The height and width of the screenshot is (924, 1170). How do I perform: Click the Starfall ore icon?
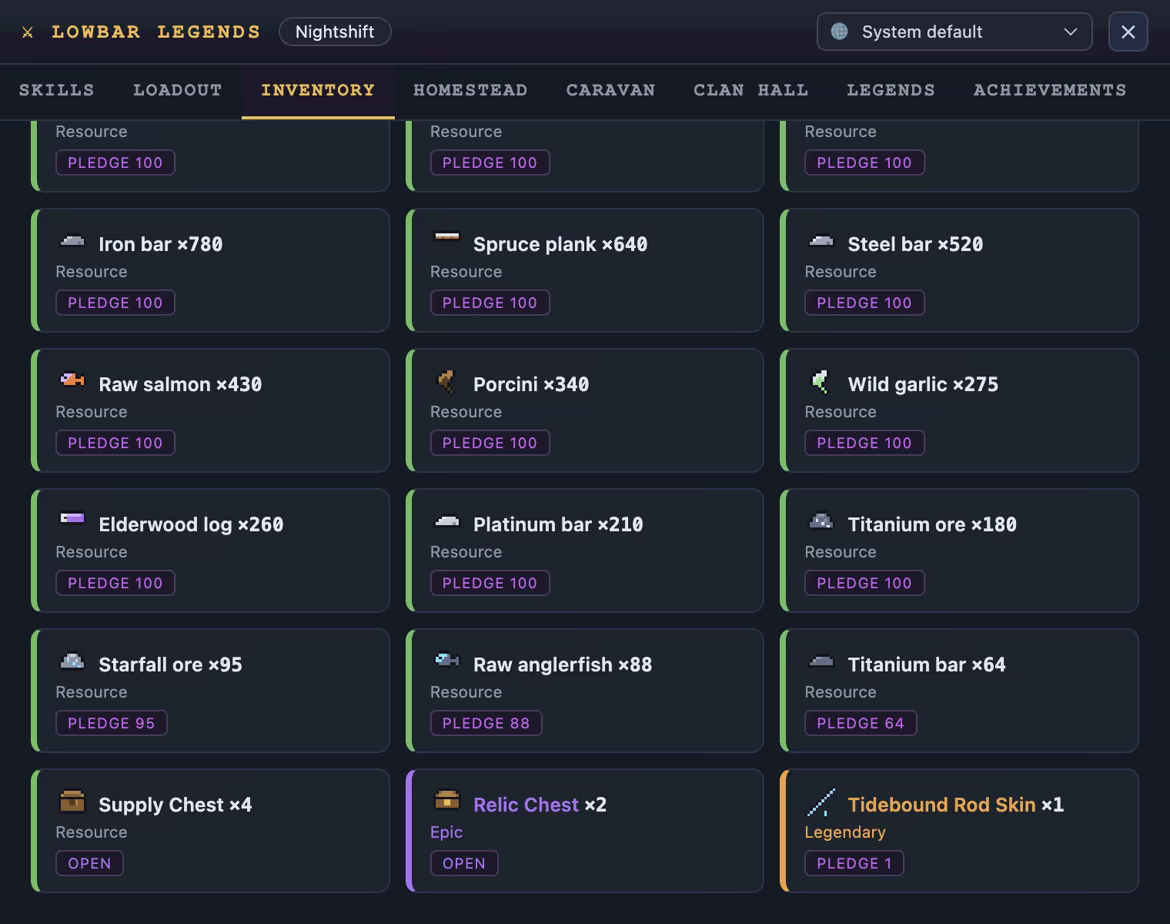point(72,661)
